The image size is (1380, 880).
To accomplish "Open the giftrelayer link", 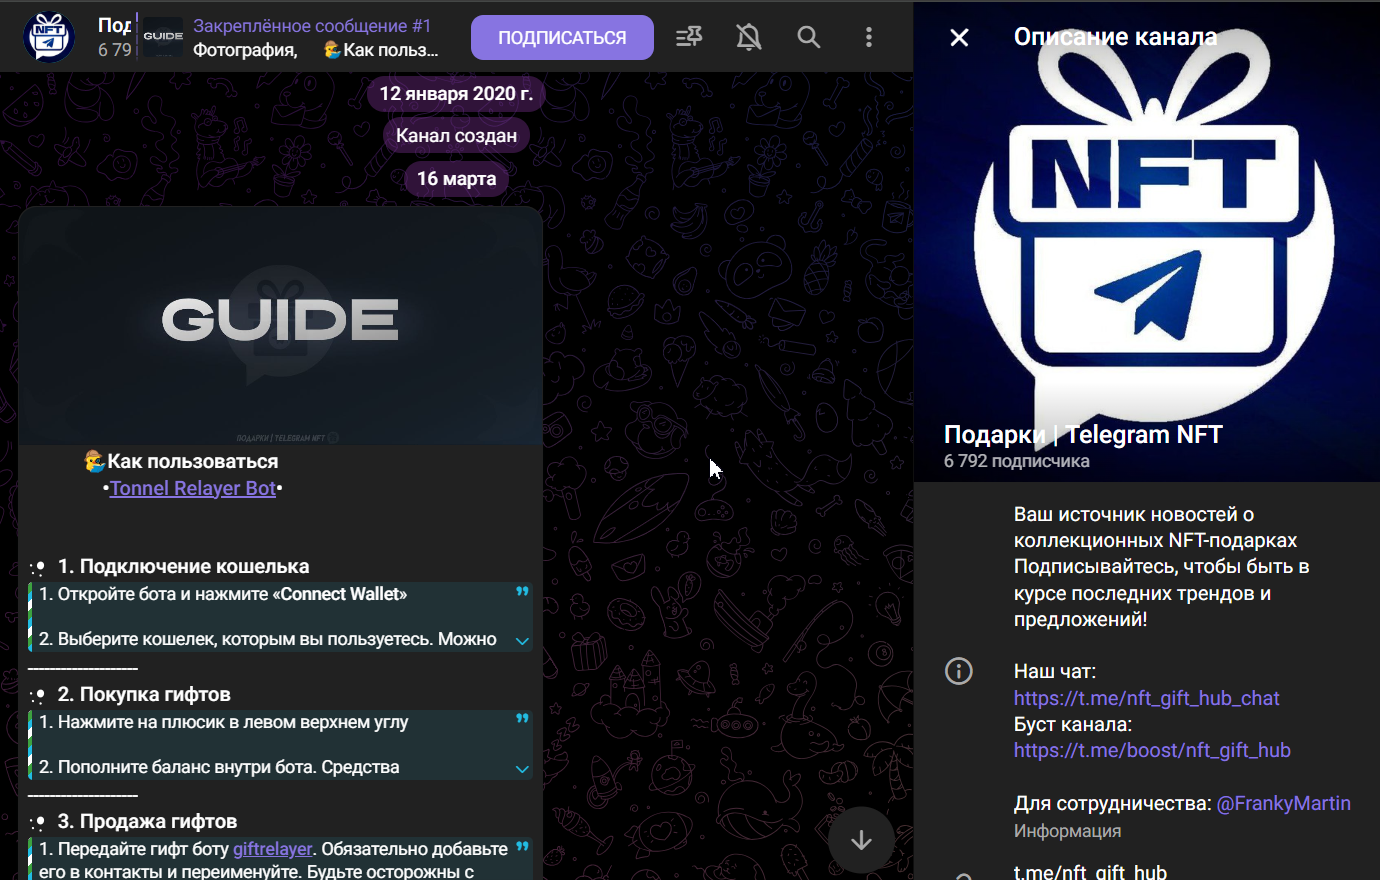I will (272, 849).
